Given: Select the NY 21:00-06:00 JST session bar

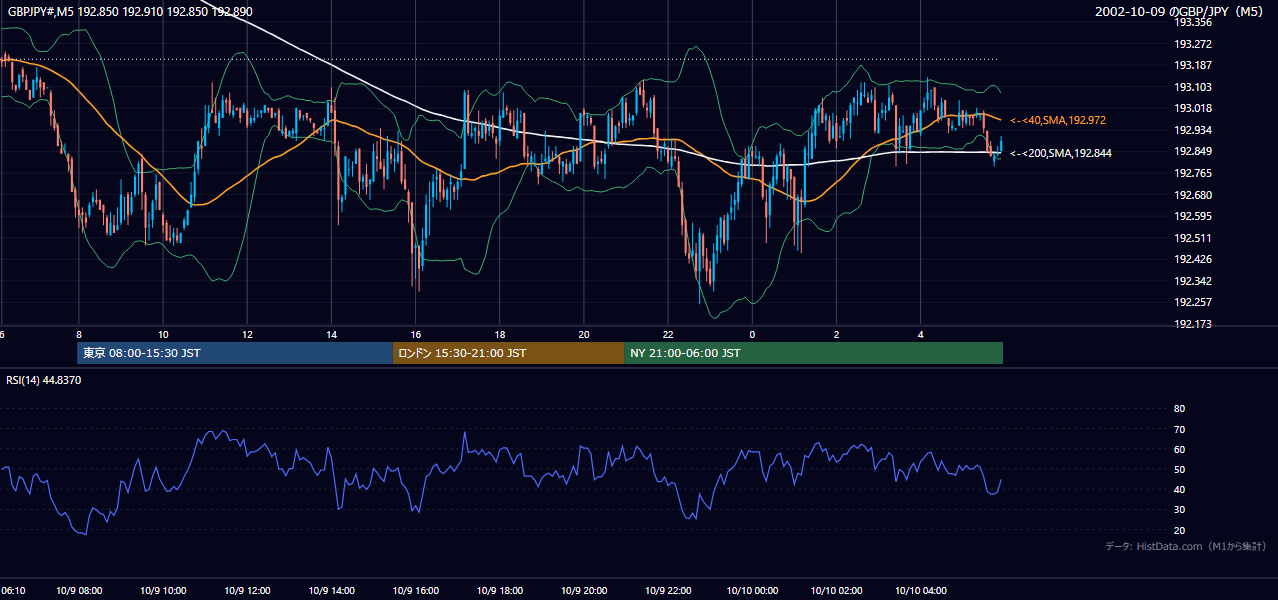Looking at the screenshot, I should 813,353.
